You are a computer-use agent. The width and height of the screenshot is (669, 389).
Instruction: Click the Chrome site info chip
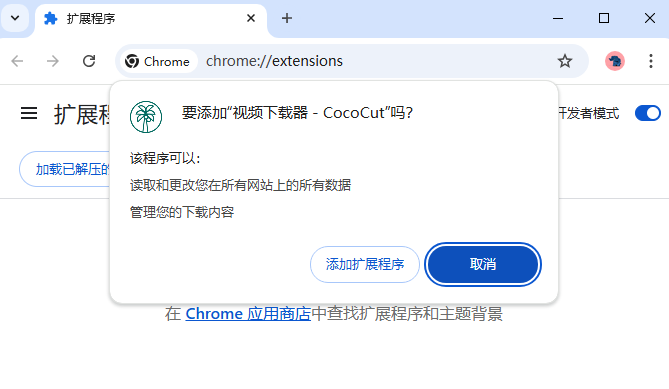click(157, 61)
